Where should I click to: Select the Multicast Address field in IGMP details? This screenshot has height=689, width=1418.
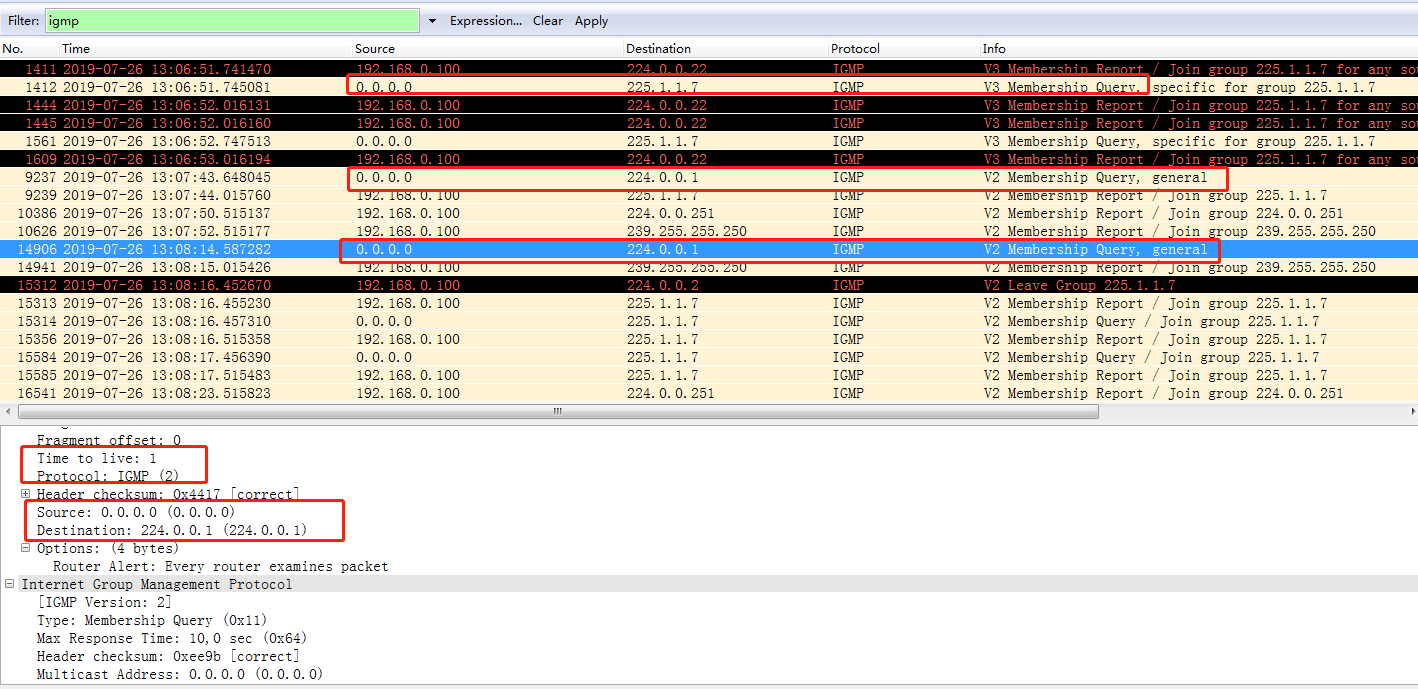click(170, 673)
